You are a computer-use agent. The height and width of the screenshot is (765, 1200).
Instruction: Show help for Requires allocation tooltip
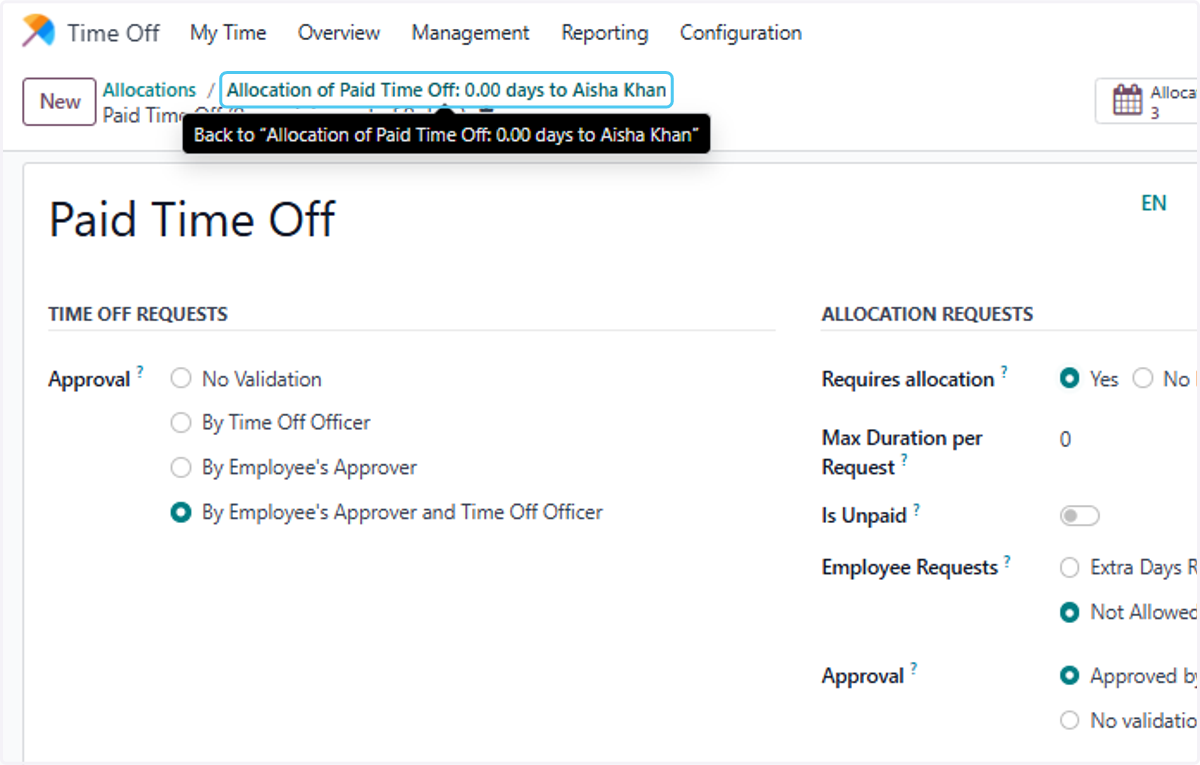[x=1004, y=372]
